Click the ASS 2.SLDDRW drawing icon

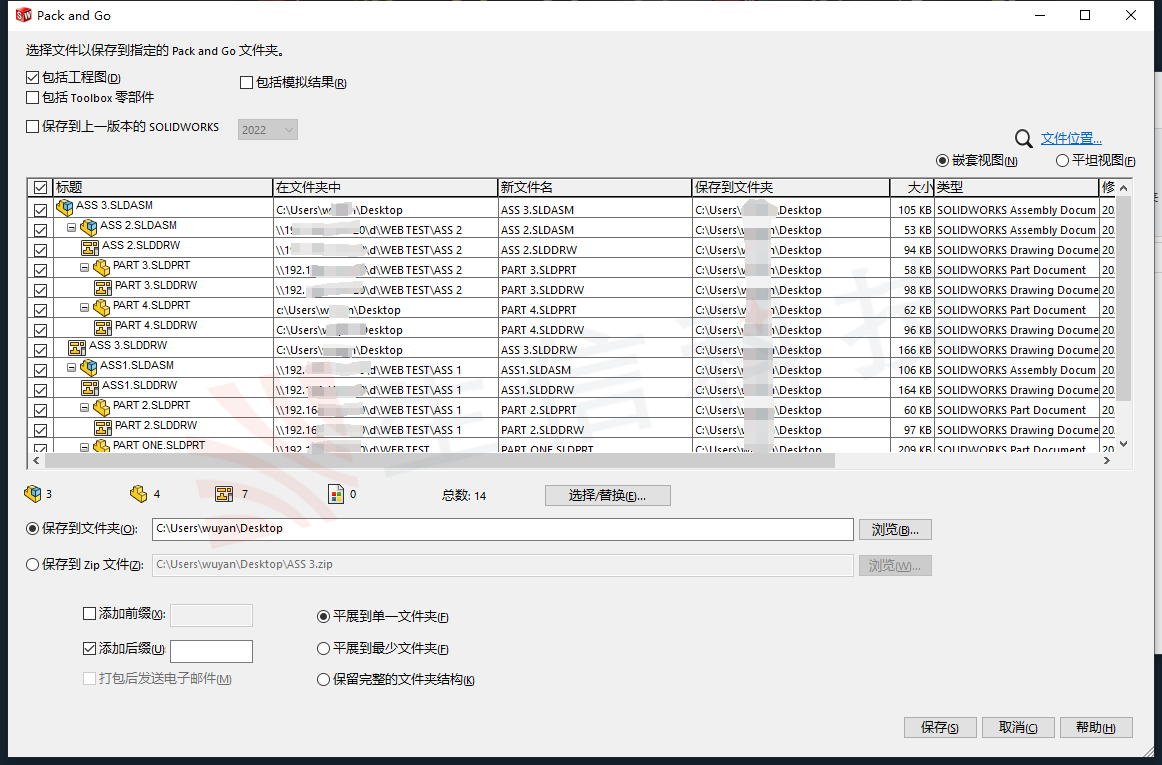89,247
